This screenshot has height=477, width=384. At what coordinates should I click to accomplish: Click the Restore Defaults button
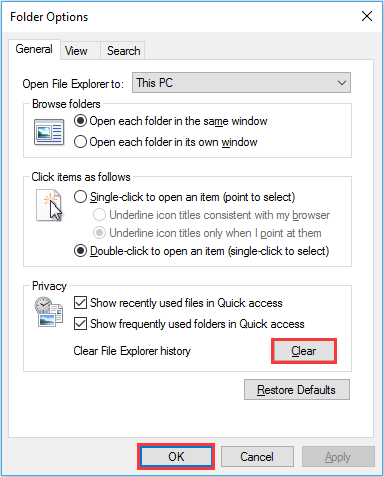(x=297, y=389)
